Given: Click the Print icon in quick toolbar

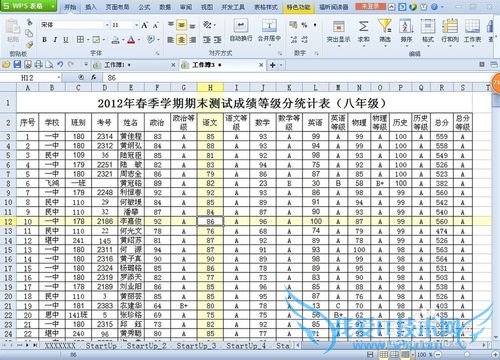Looking at the screenshot, I should pyautogui.click(x=39, y=64).
